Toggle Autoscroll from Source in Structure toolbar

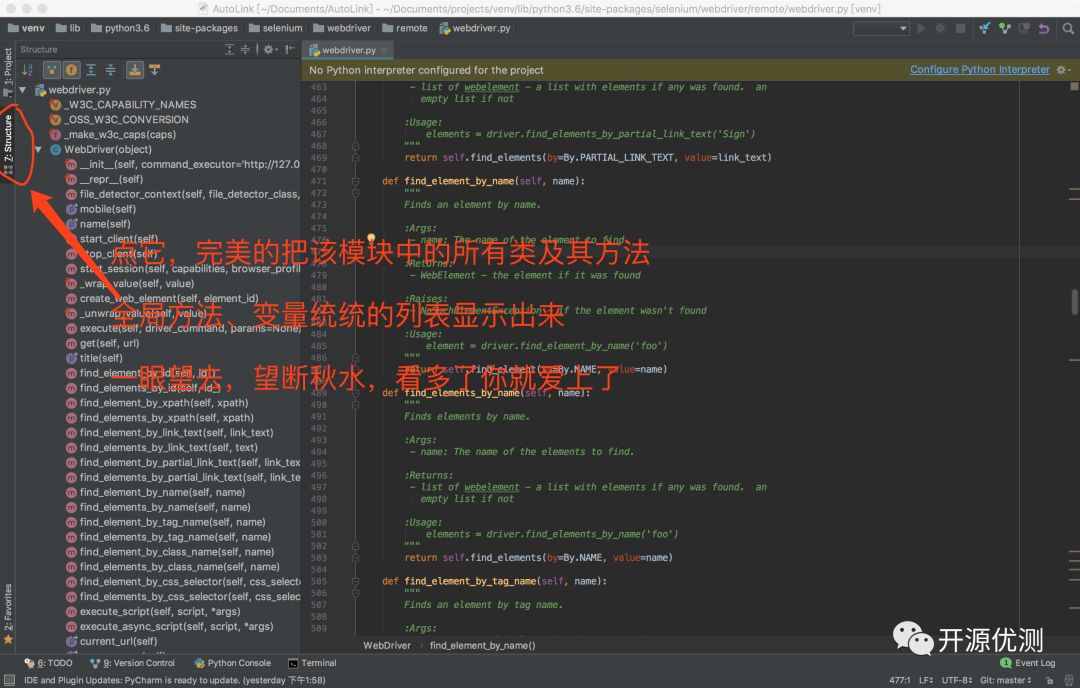coord(154,70)
